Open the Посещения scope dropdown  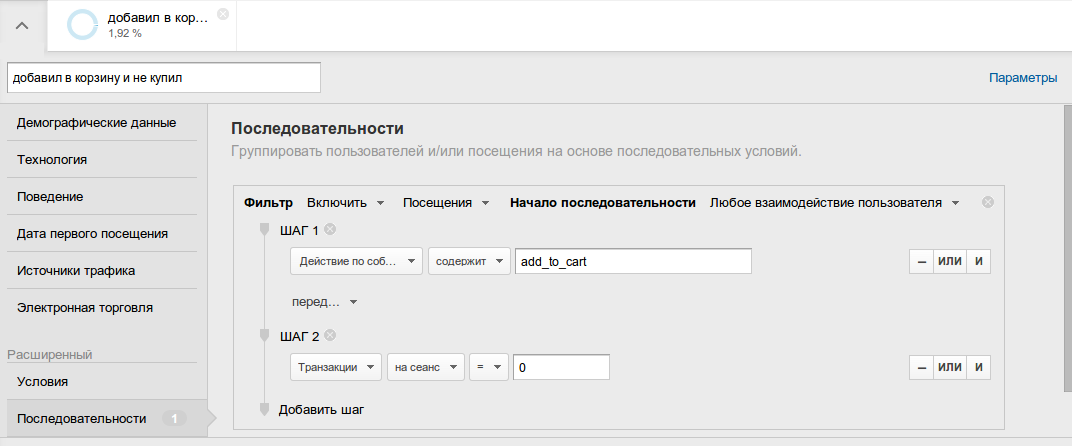pyautogui.click(x=446, y=203)
